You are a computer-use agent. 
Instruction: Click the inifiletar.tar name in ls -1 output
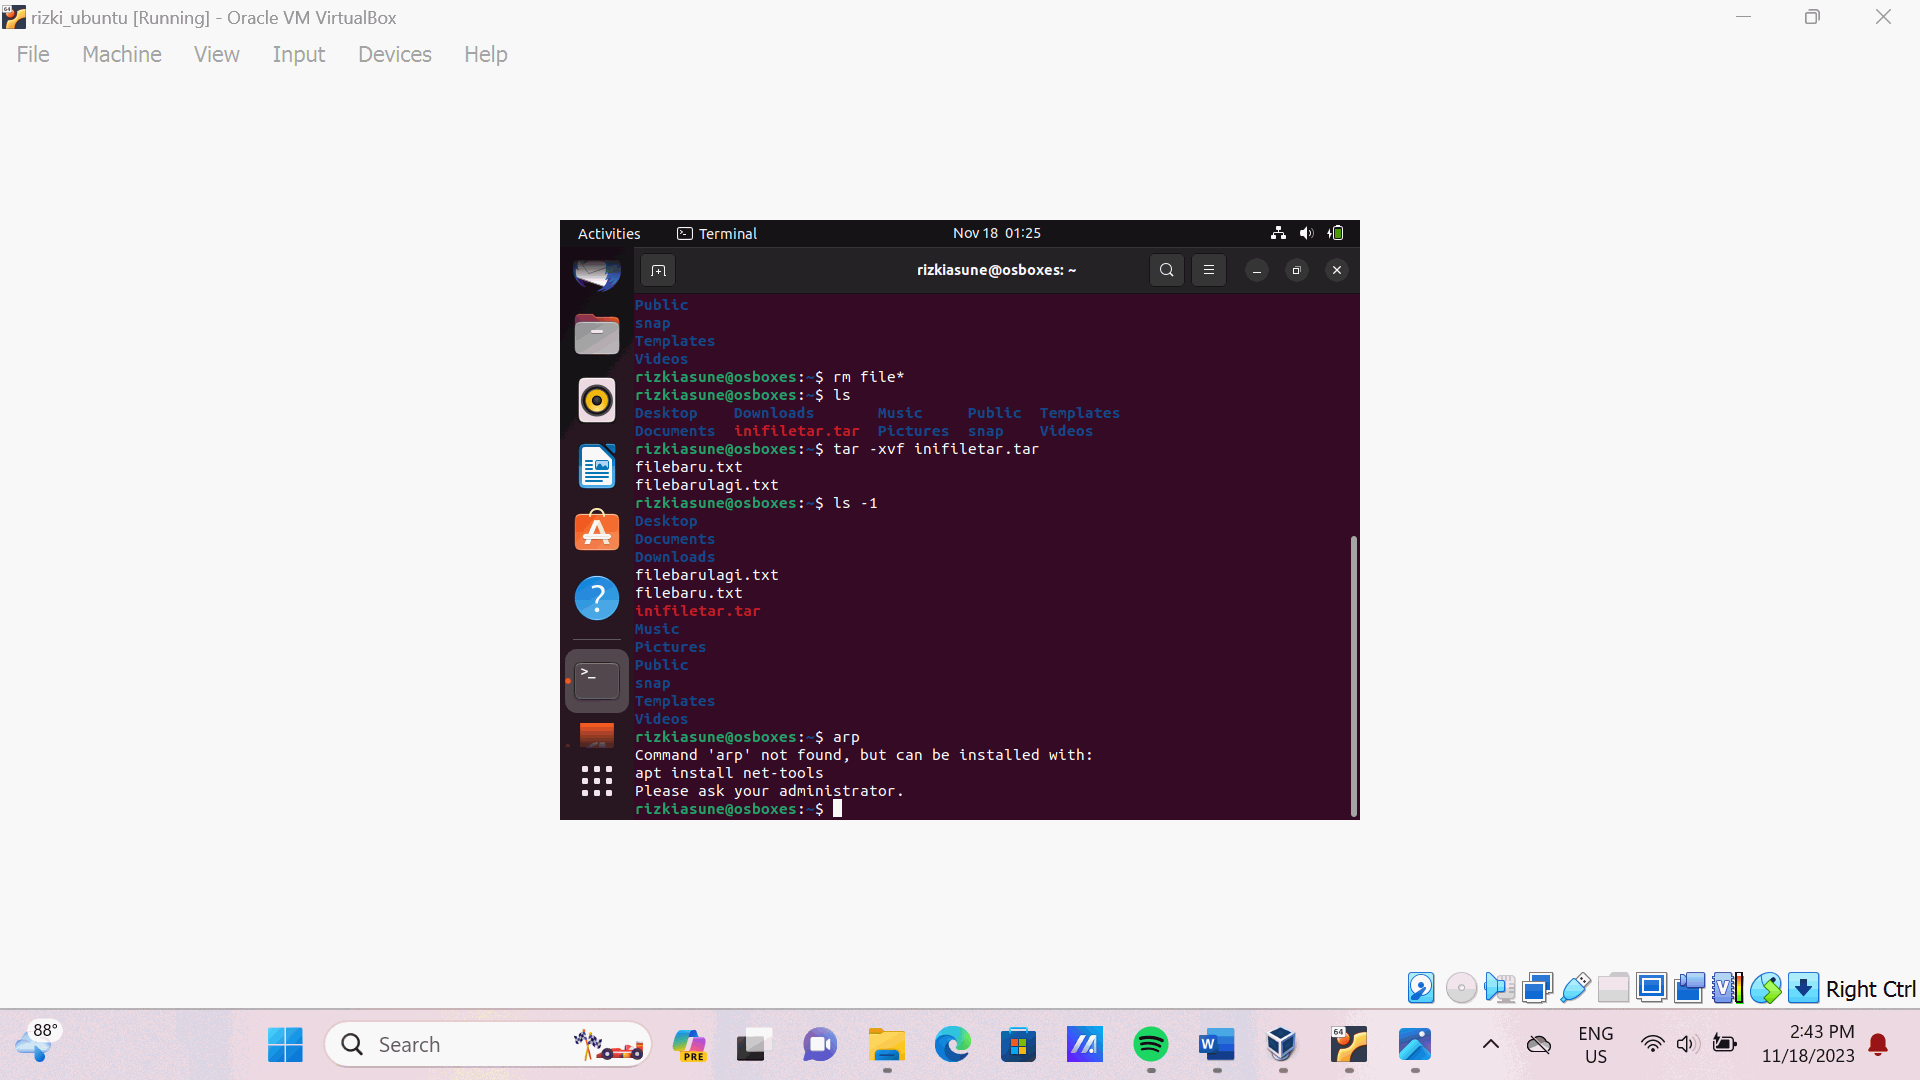coord(697,611)
